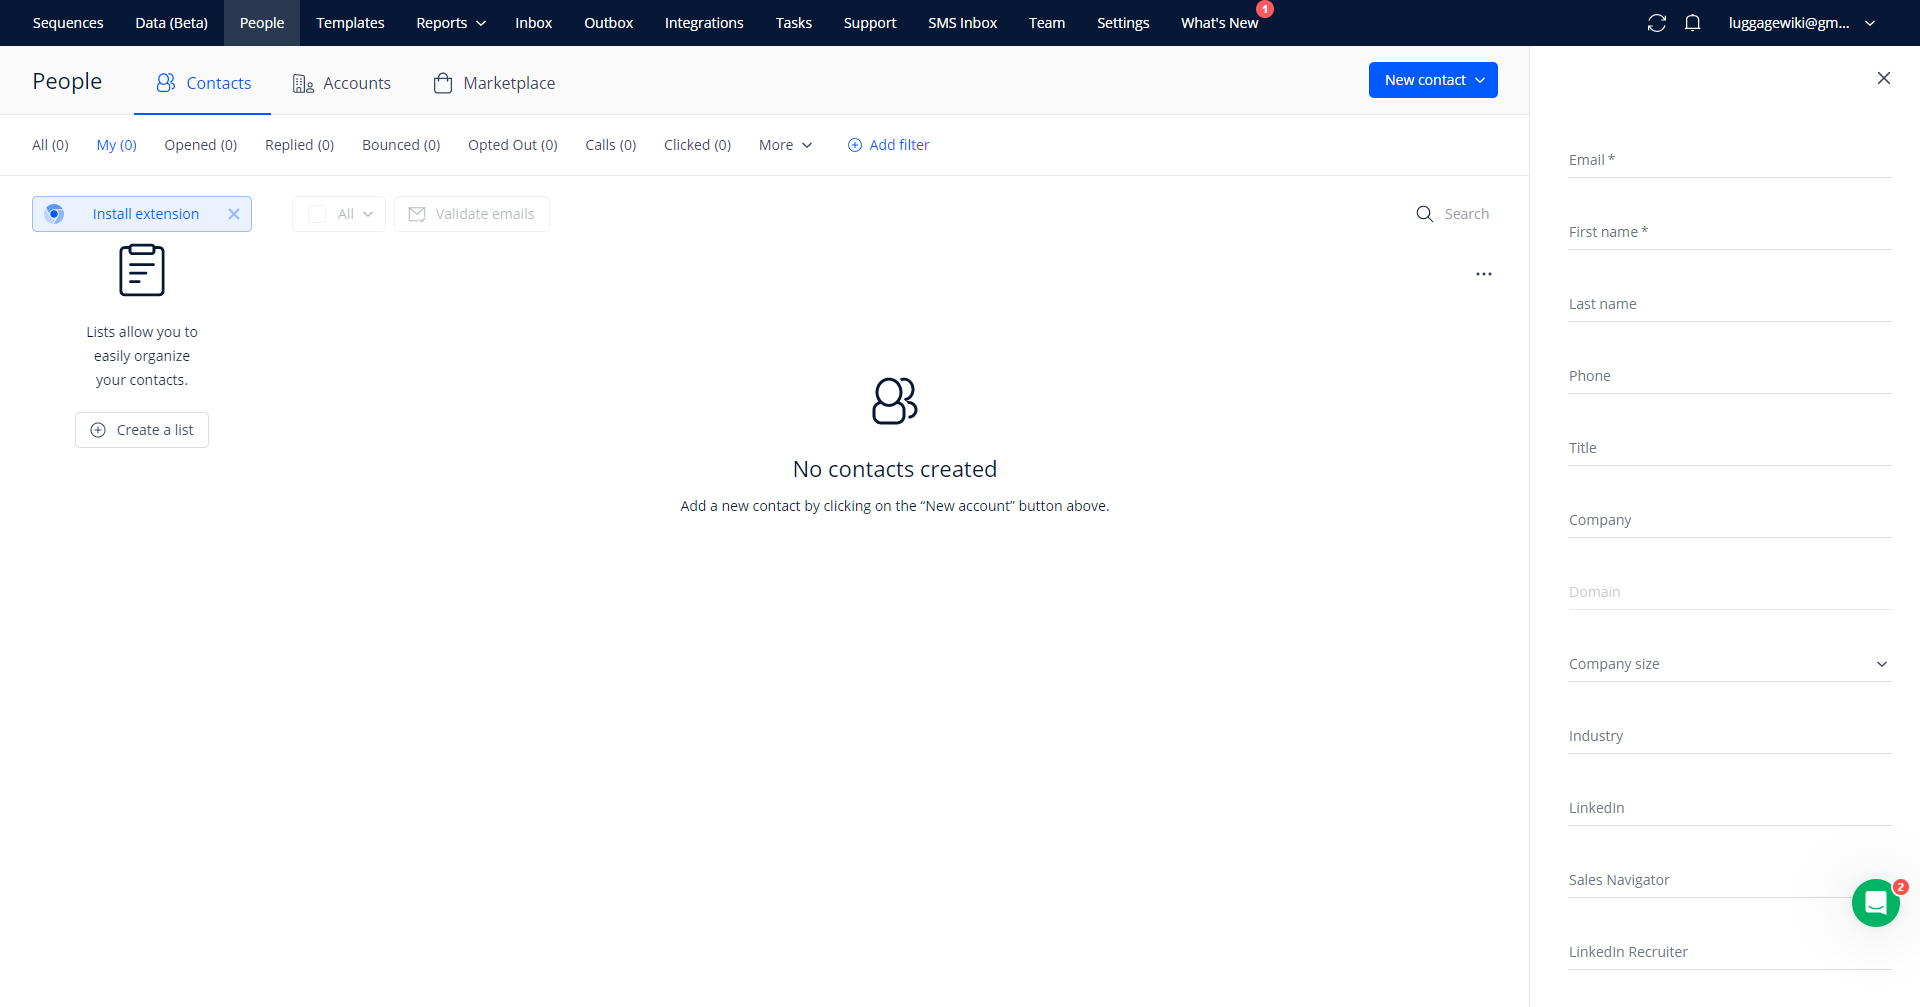Close the new contact side panel
1920x1007 pixels.
click(1883, 78)
